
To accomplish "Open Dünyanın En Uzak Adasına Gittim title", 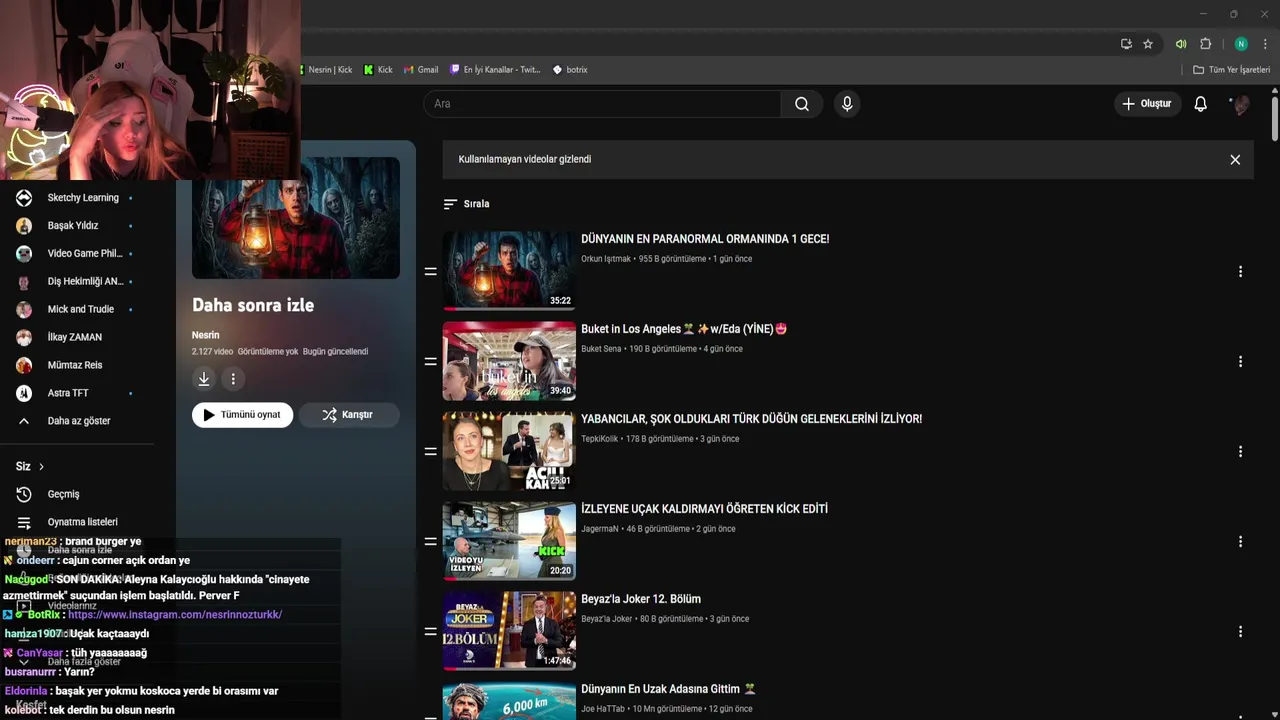I will pyautogui.click(x=668, y=689).
